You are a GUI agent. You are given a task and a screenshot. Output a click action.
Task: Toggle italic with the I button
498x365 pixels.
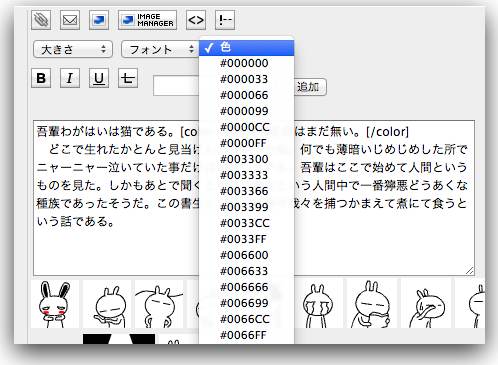click(x=70, y=78)
